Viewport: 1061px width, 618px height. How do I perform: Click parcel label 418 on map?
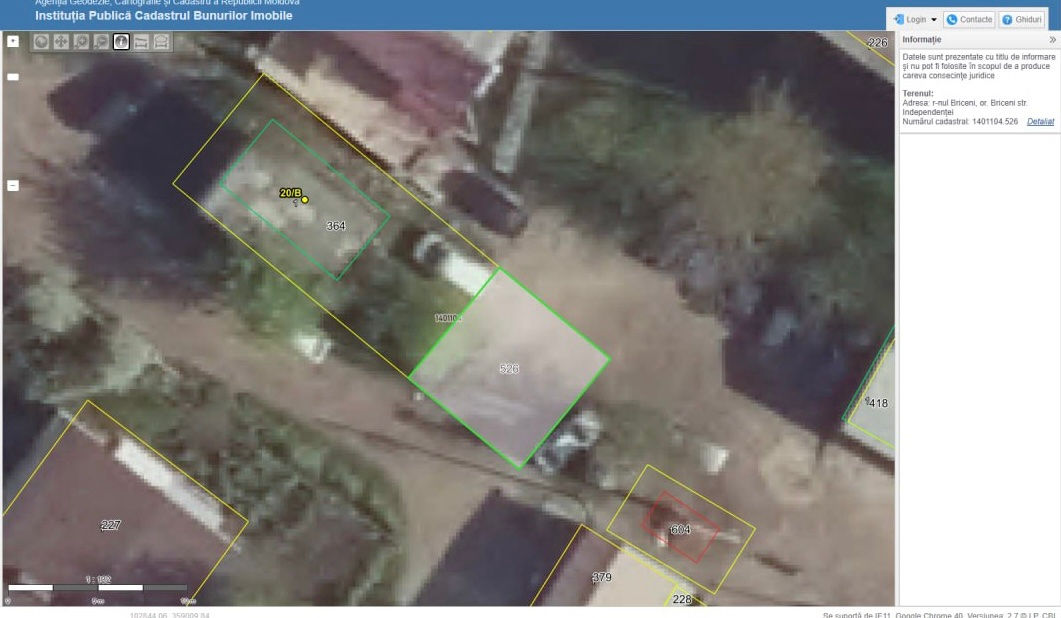coord(878,403)
